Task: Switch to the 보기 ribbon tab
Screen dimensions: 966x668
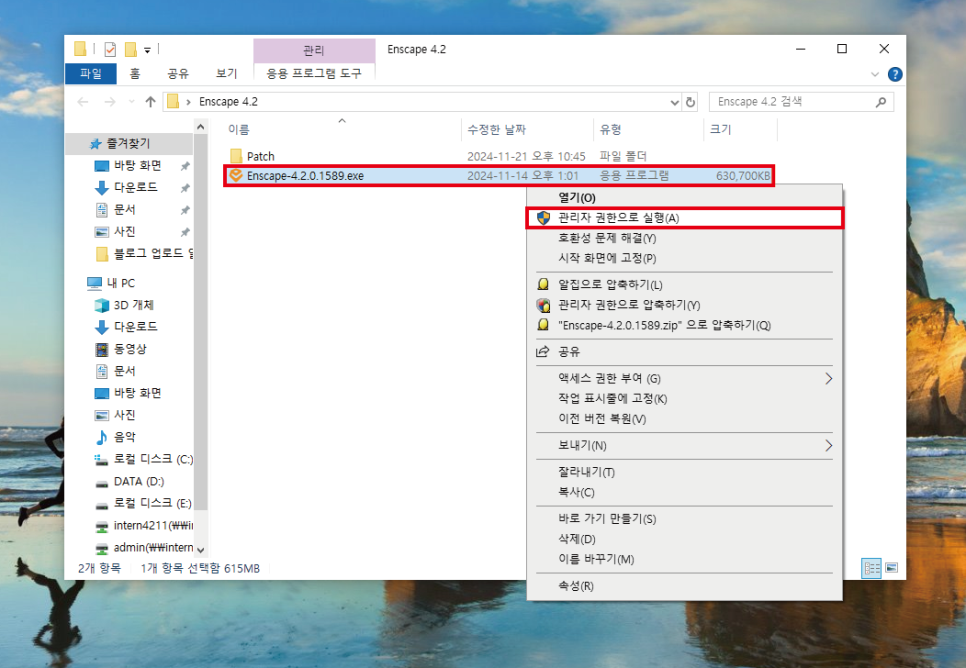Action: pos(226,73)
